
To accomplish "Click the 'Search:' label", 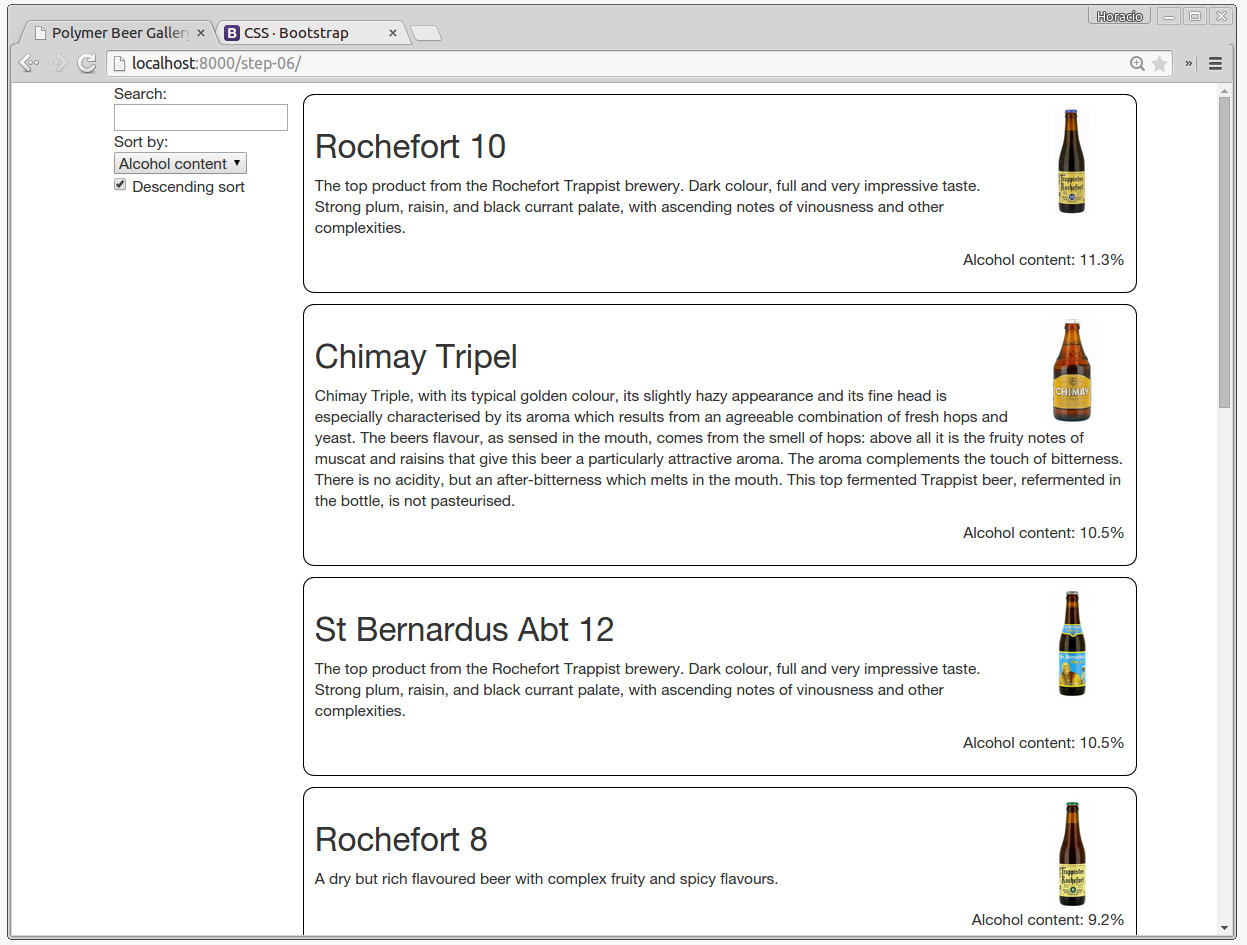I will tap(140, 94).
